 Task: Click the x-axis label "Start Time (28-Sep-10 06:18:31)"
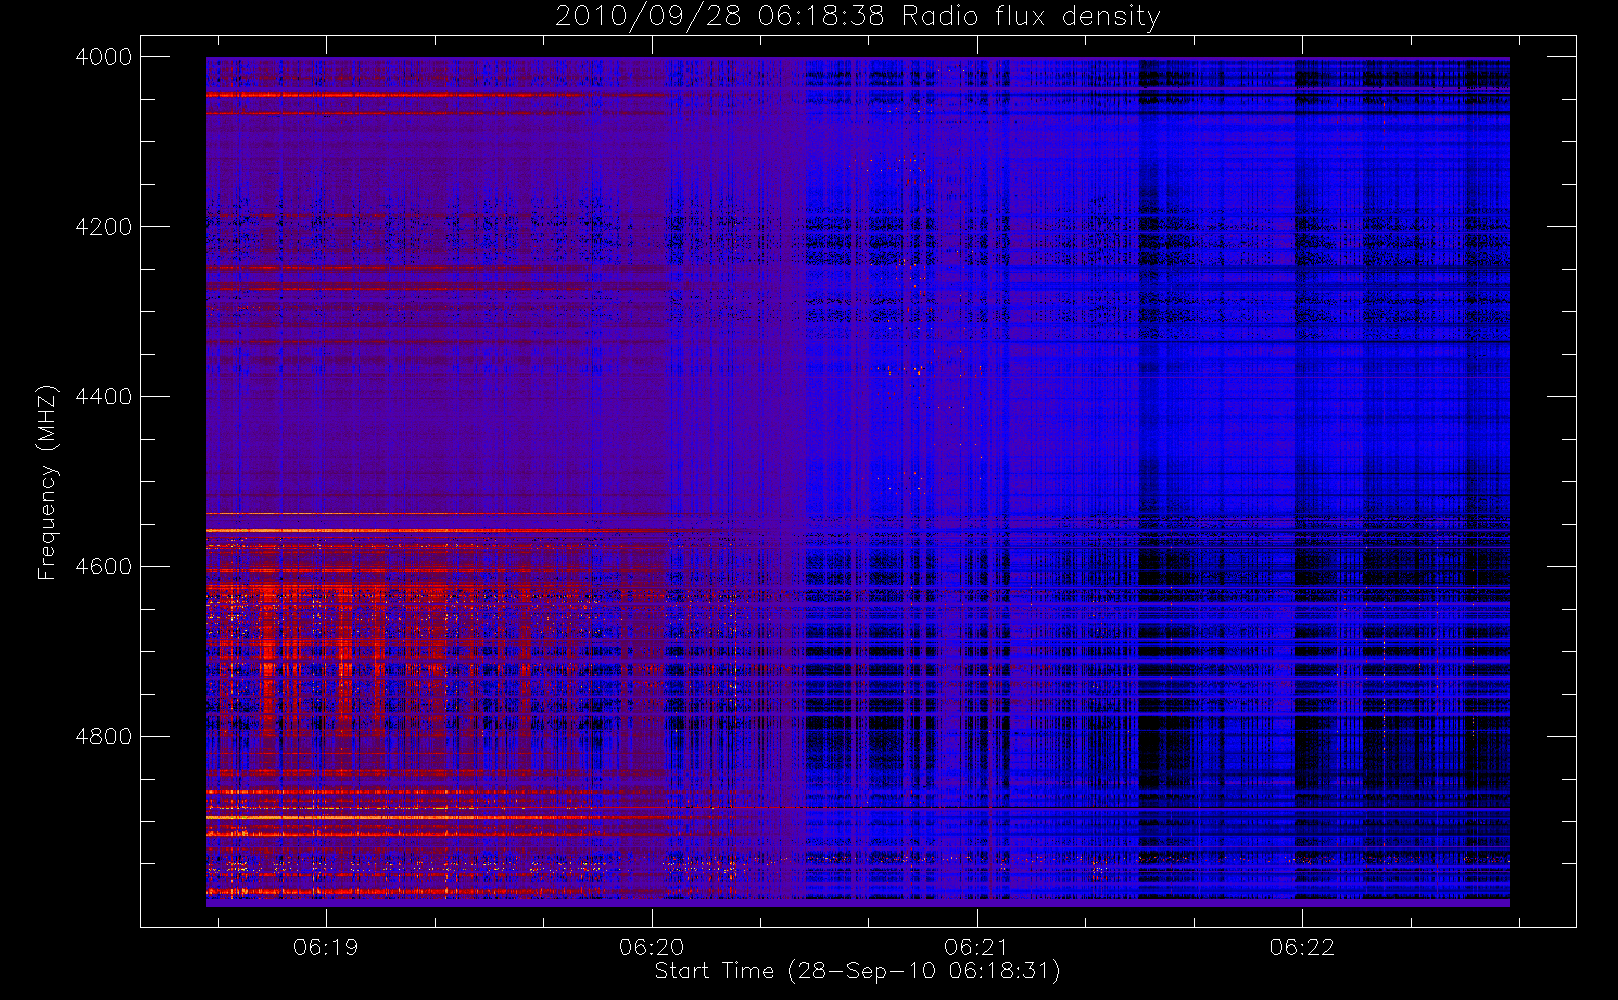858,971
